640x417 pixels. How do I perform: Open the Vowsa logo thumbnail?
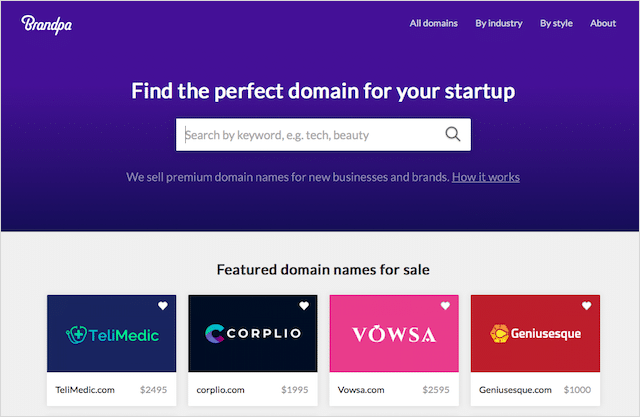pyautogui.click(x=393, y=334)
